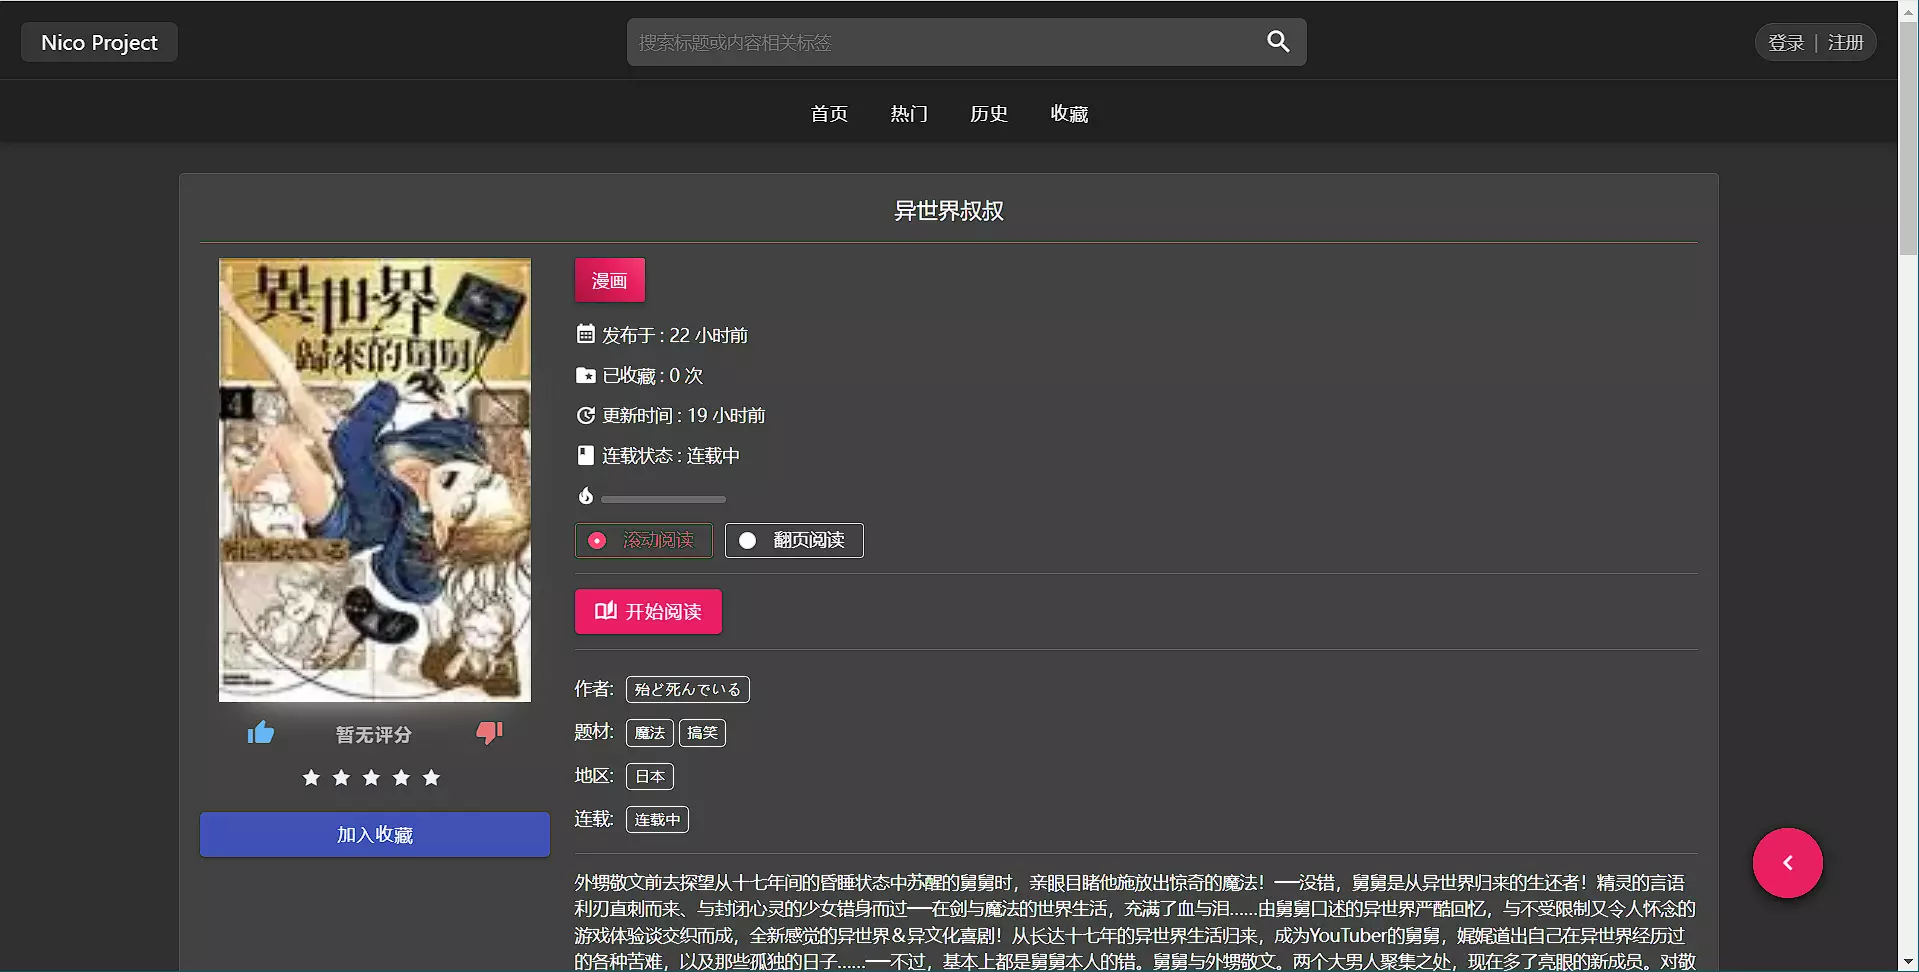Click the 加入收藏 add to favorites button
Viewport: 1919px width, 972px height.
tap(375, 835)
